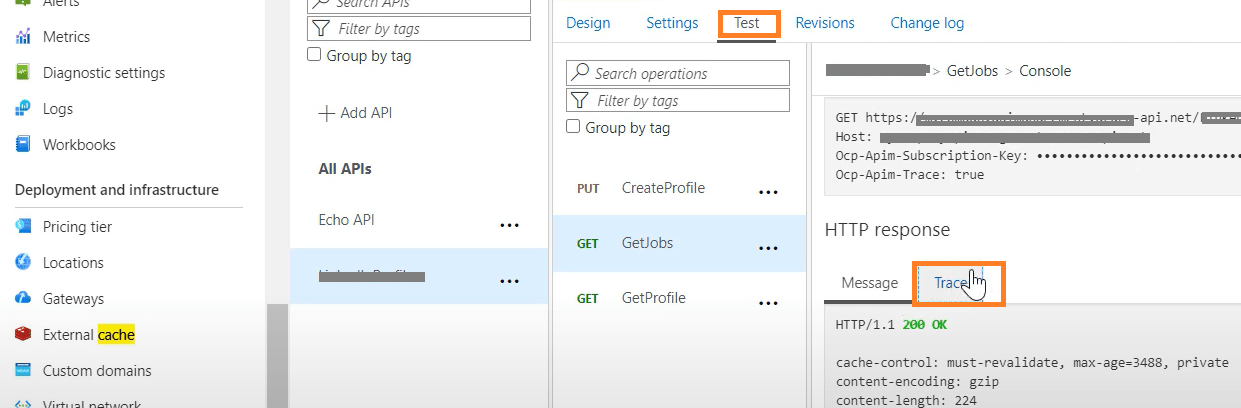Open Pricing tier menu entry
Screen dimensions: 1241x408
pyautogui.click(x=77, y=227)
